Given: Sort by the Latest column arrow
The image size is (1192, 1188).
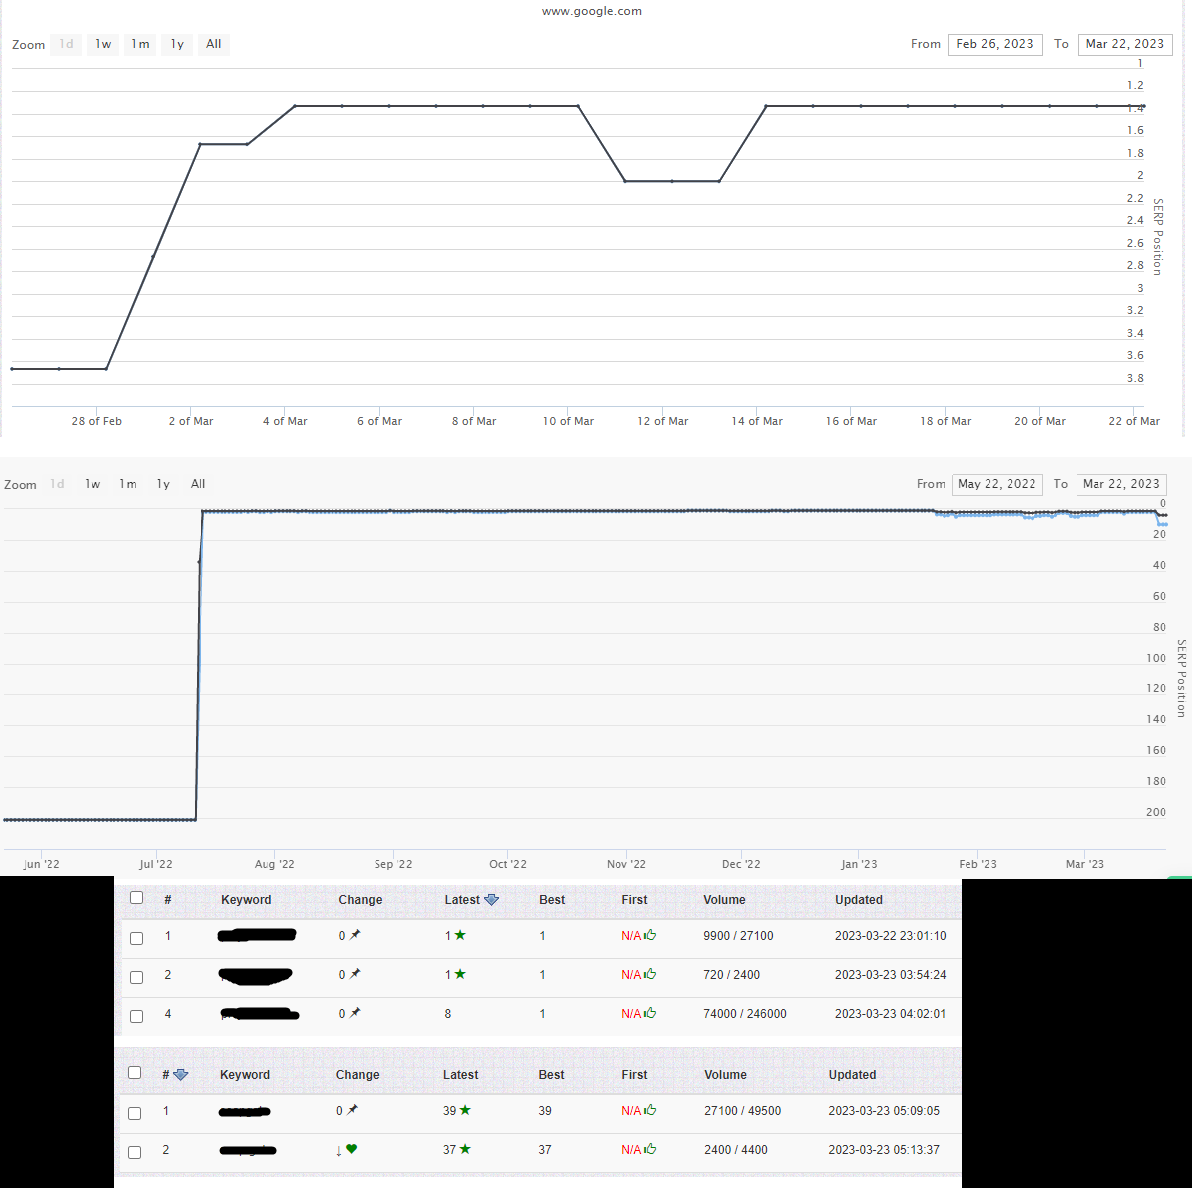Looking at the screenshot, I should (492, 900).
